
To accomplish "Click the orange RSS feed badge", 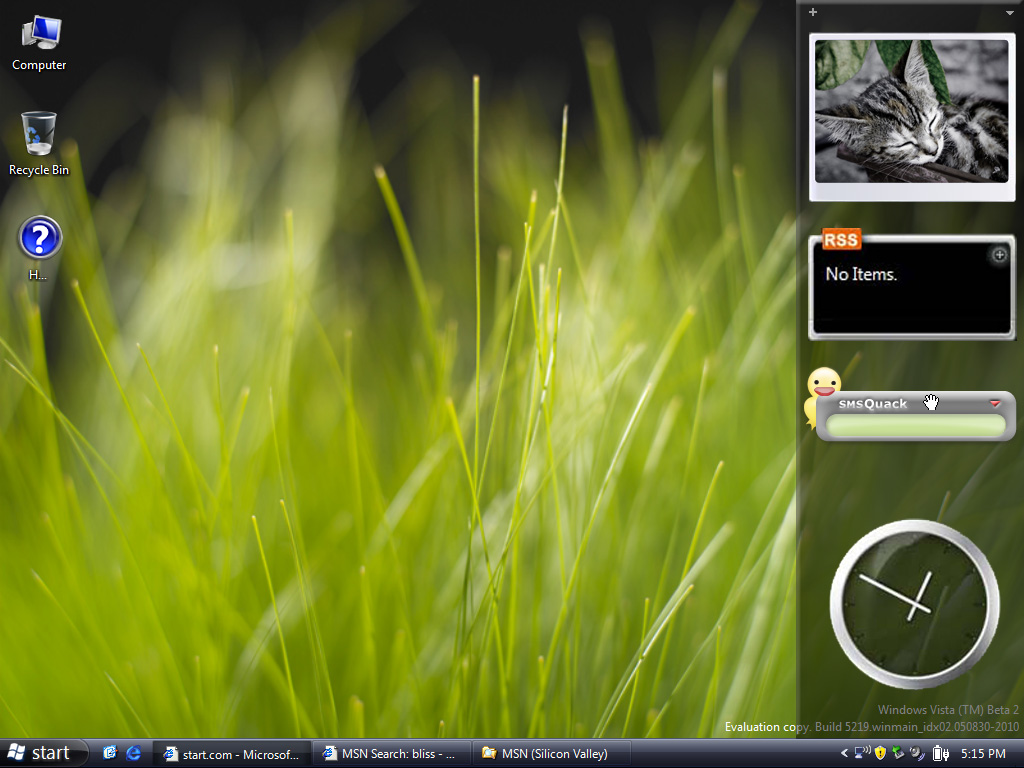I will 841,240.
